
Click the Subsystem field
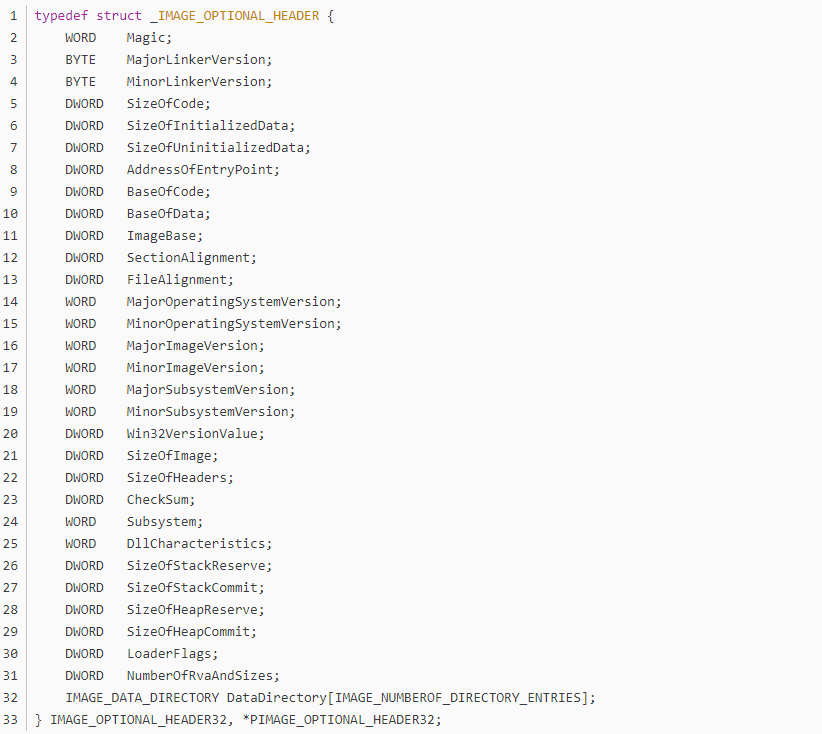161,522
